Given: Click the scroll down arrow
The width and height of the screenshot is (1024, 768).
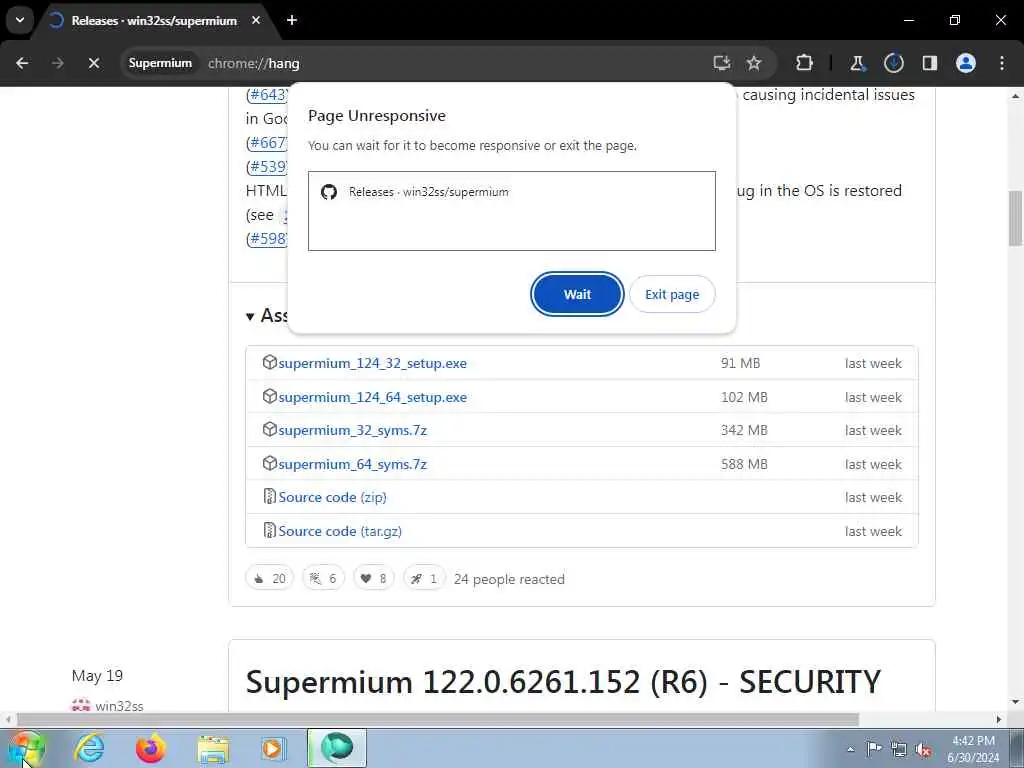Looking at the screenshot, I should click(1016, 703).
